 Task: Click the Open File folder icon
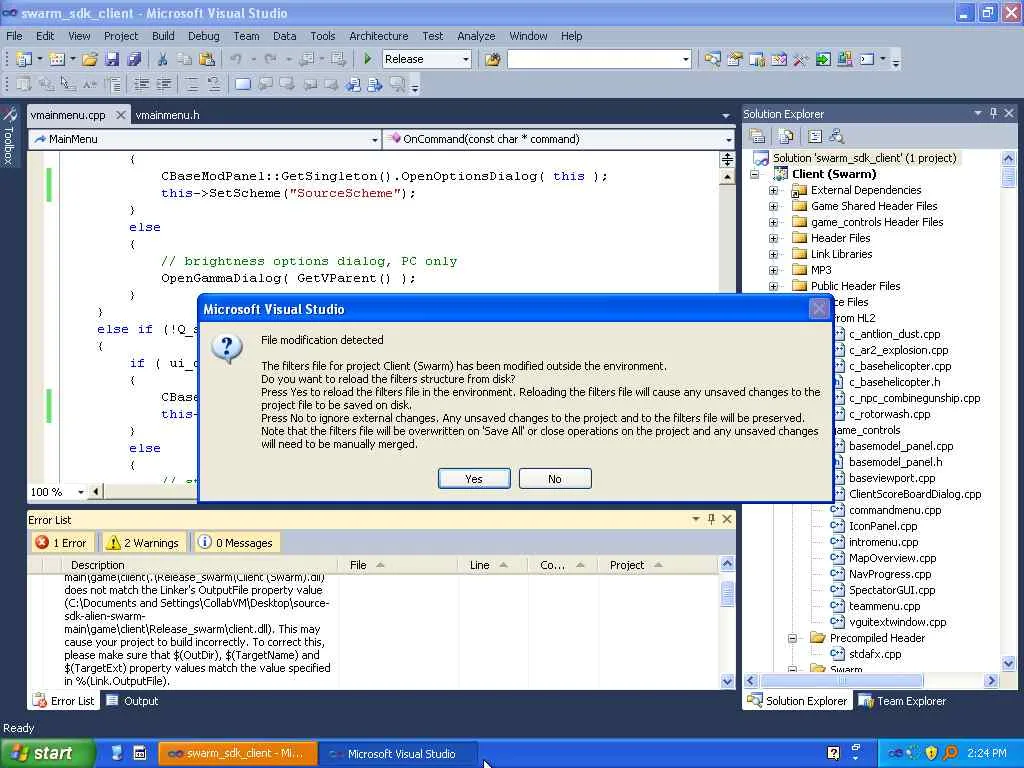tap(89, 59)
